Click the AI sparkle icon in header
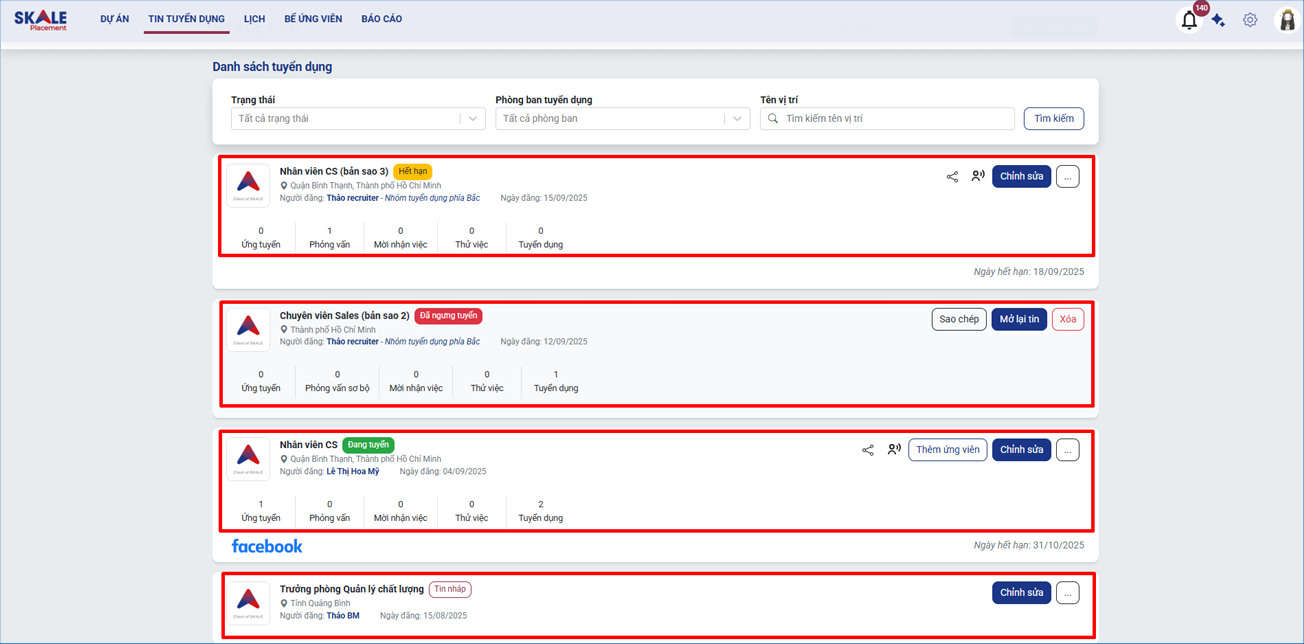This screenshot has width=1304, height=644. 1218,20
